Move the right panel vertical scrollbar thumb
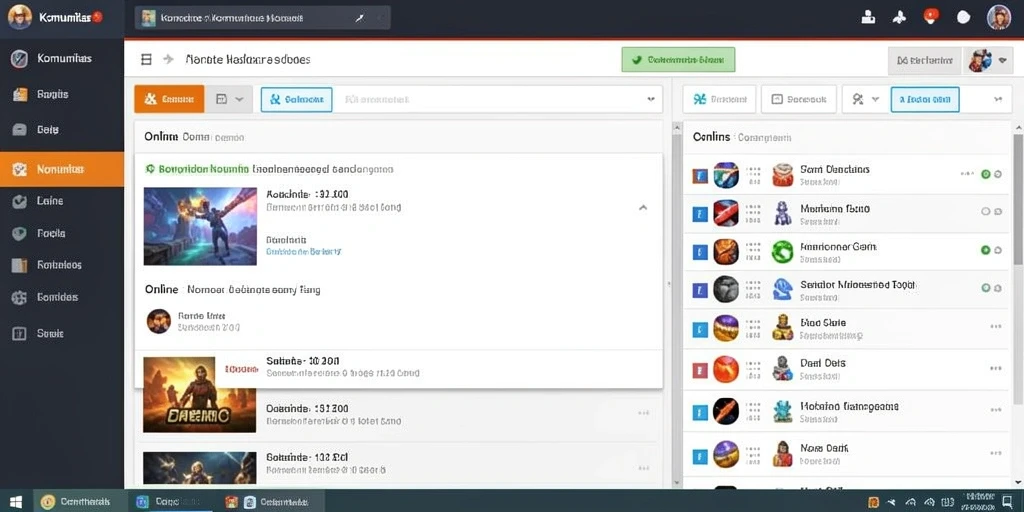The image size is (1024, 512). [x=1018, y=199]
